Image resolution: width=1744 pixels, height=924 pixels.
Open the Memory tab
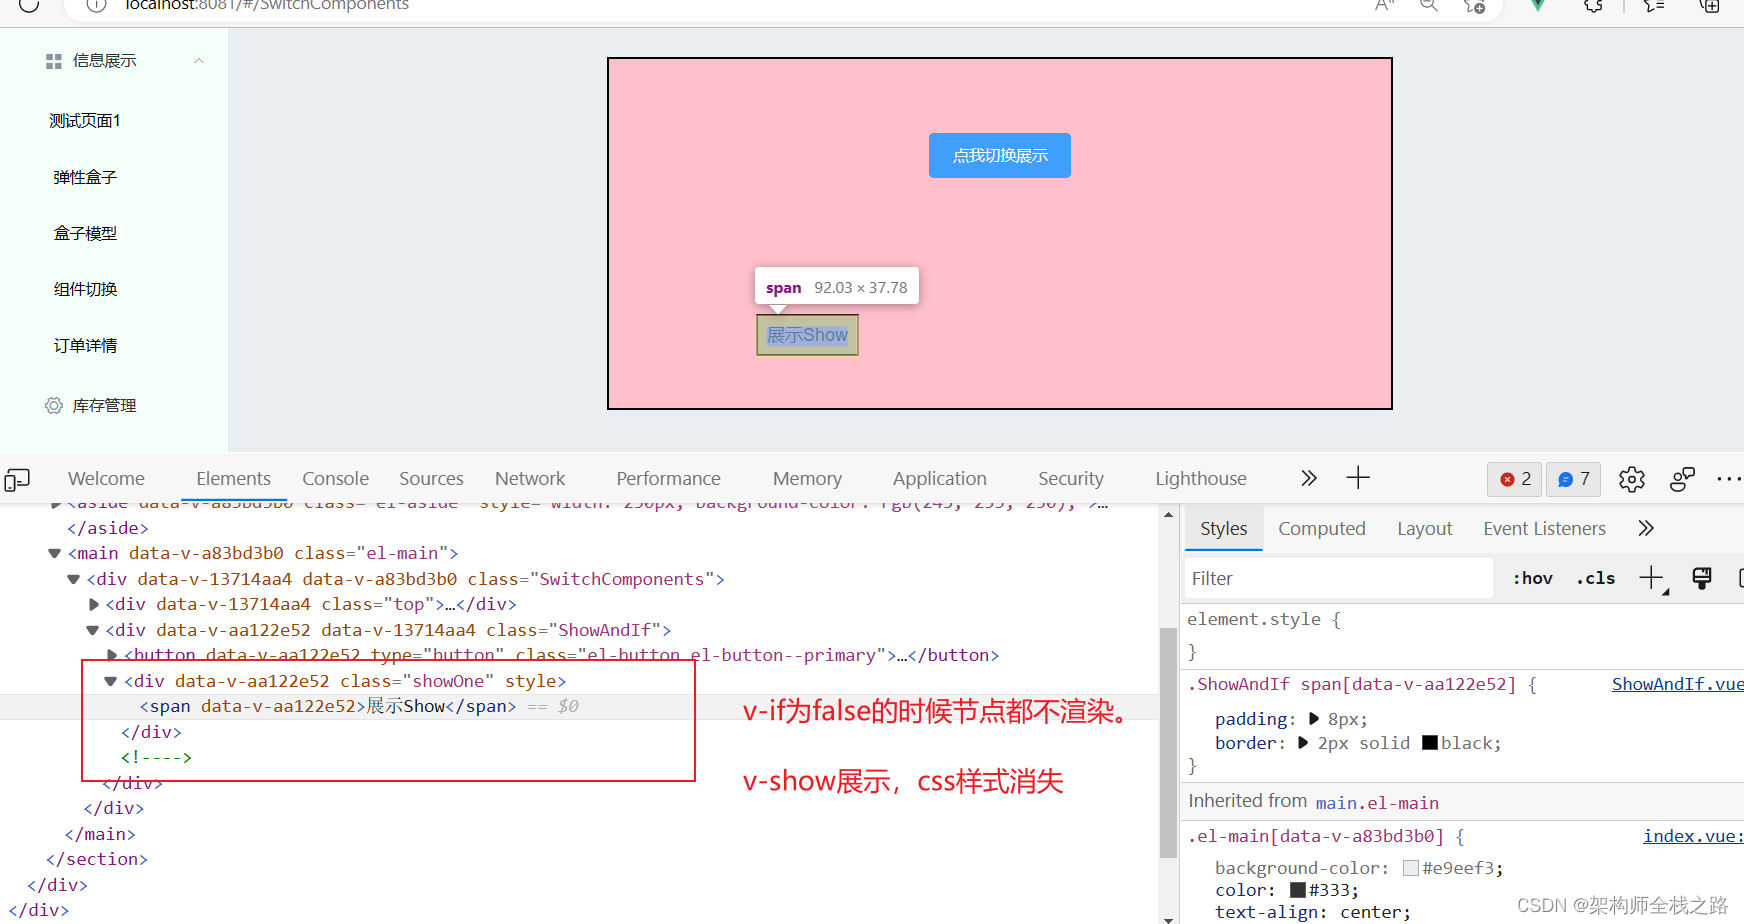tap(807, 479)
